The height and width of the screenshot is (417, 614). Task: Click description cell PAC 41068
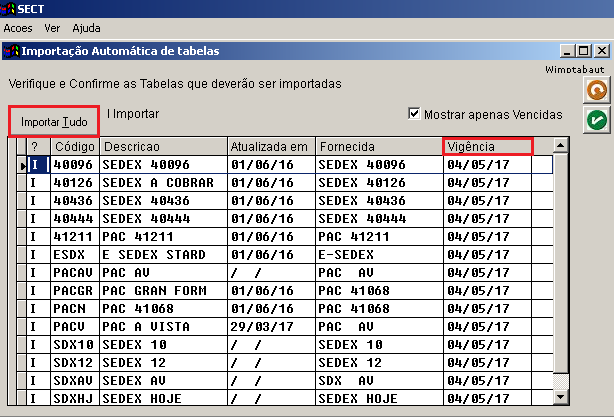163,309
